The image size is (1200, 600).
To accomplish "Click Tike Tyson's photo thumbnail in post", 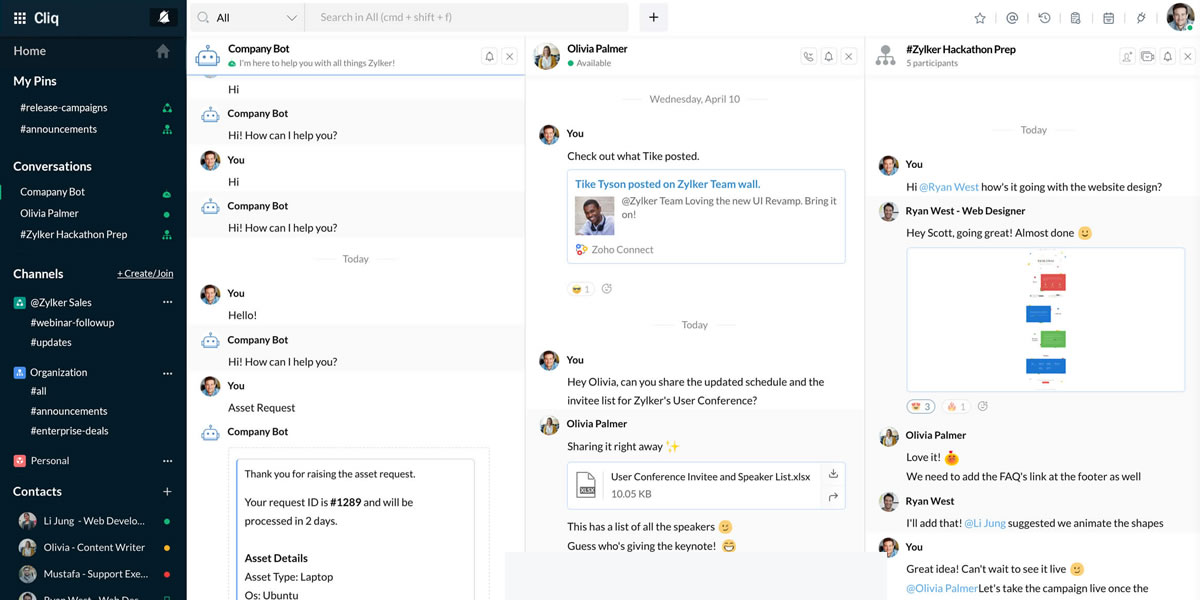I will (x=595, y=216).
